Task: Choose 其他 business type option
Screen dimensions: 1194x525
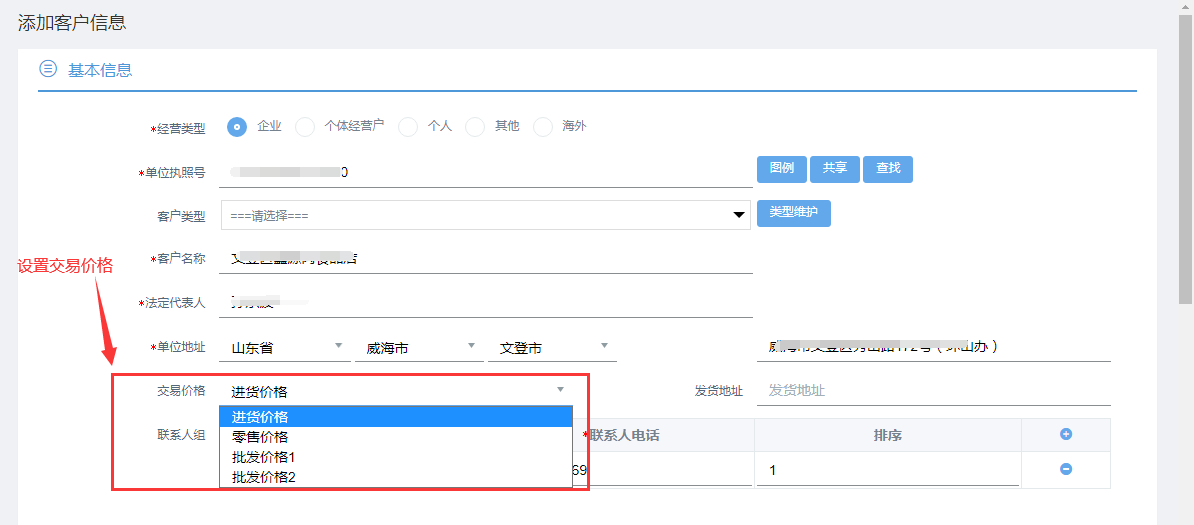Action: (x=475, y=126)
